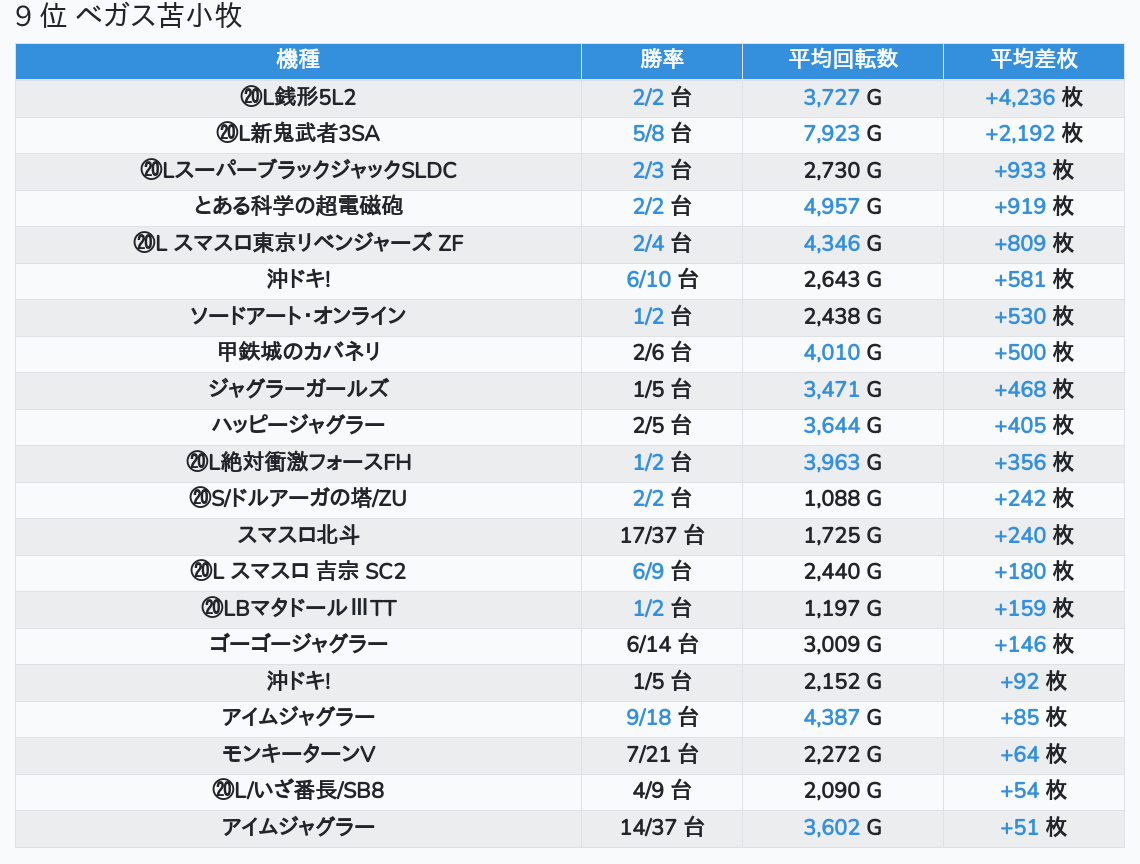Select the 17/37 台 win rate cell
The image size is (1140, 864).
tap(661, 535)
